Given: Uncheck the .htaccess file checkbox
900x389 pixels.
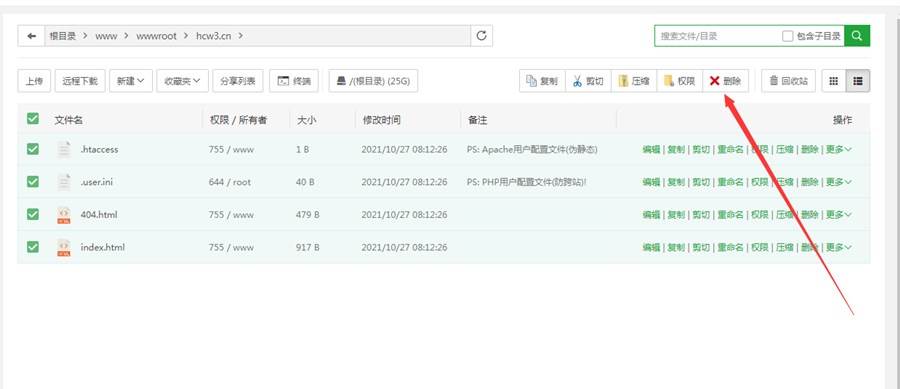Looking at the screenshot, I should point(33,149).
